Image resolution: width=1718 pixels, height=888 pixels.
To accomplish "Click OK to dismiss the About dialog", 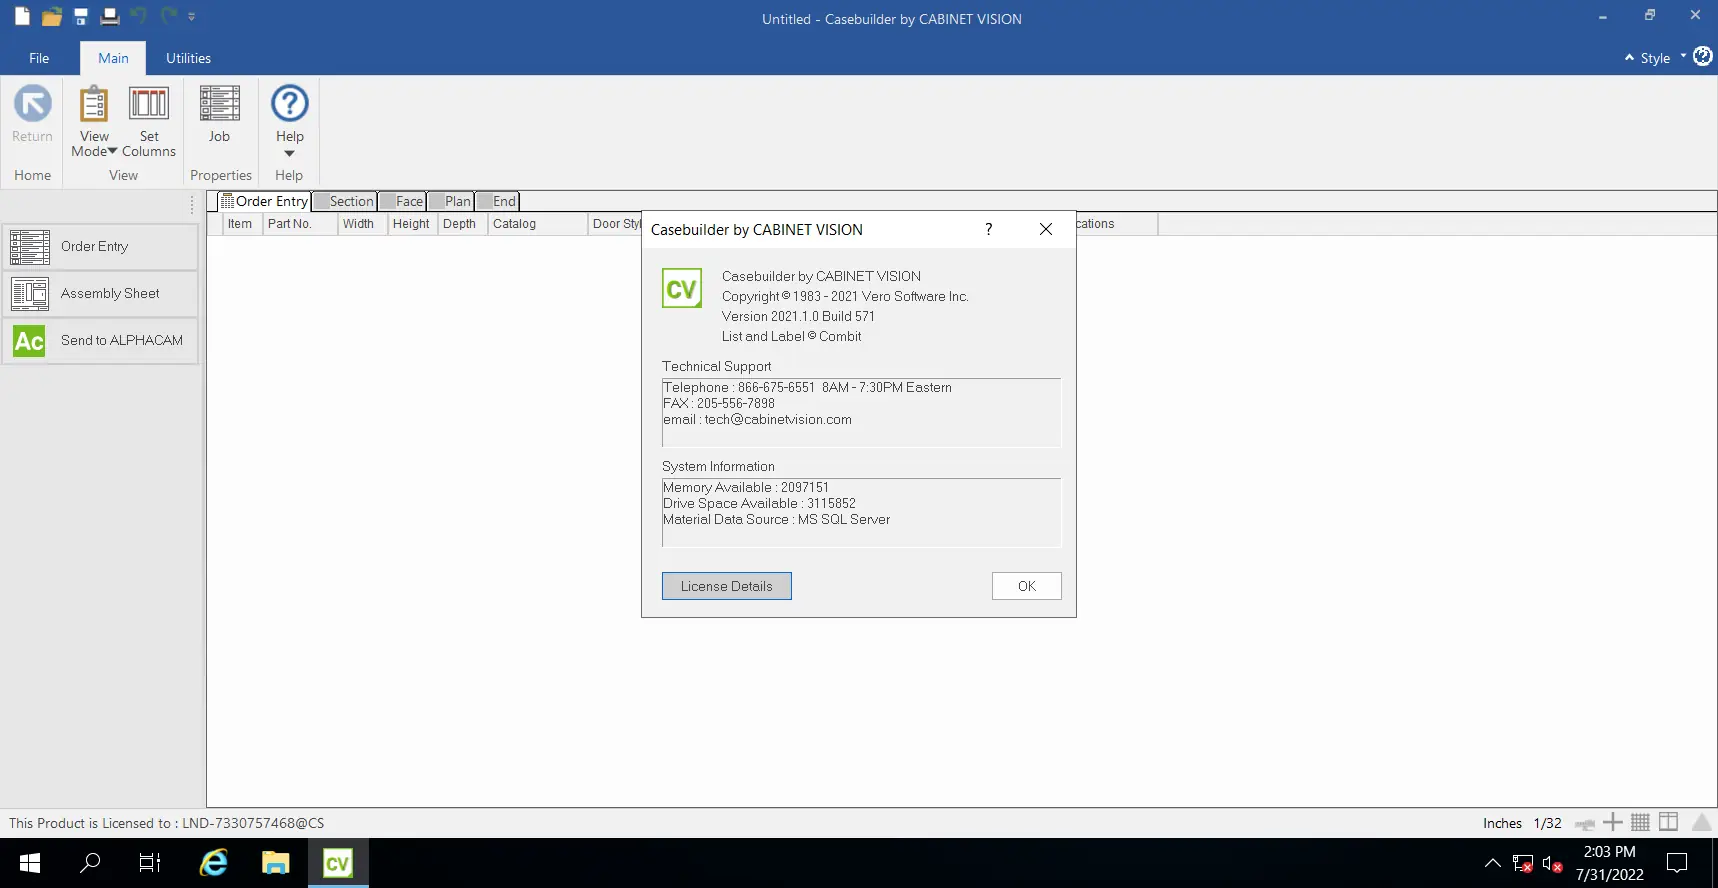I will coord(1027,586).
